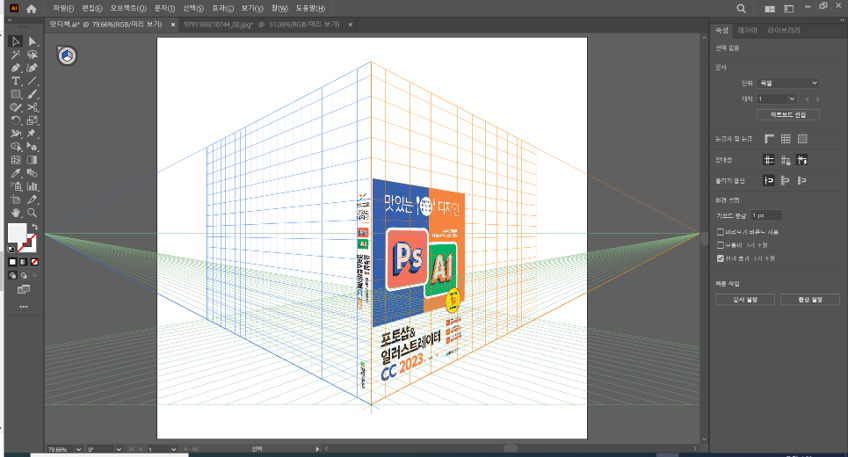Screen dimensions: 848x457
Task: Select the Scissors tool
Action: point(32,107)
